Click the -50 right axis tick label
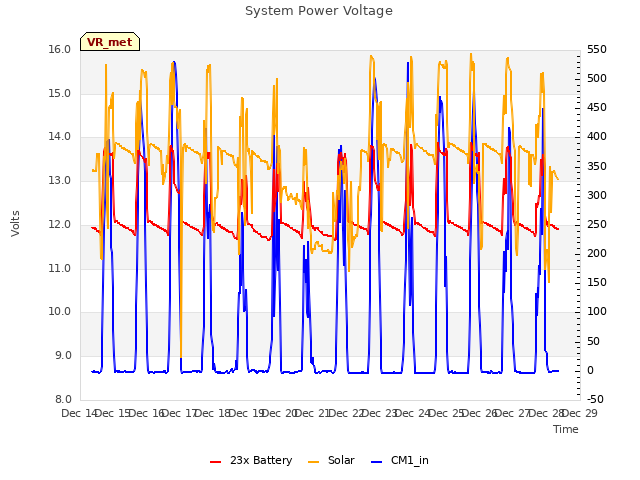The image size is (640, 480). coord(595,399)
